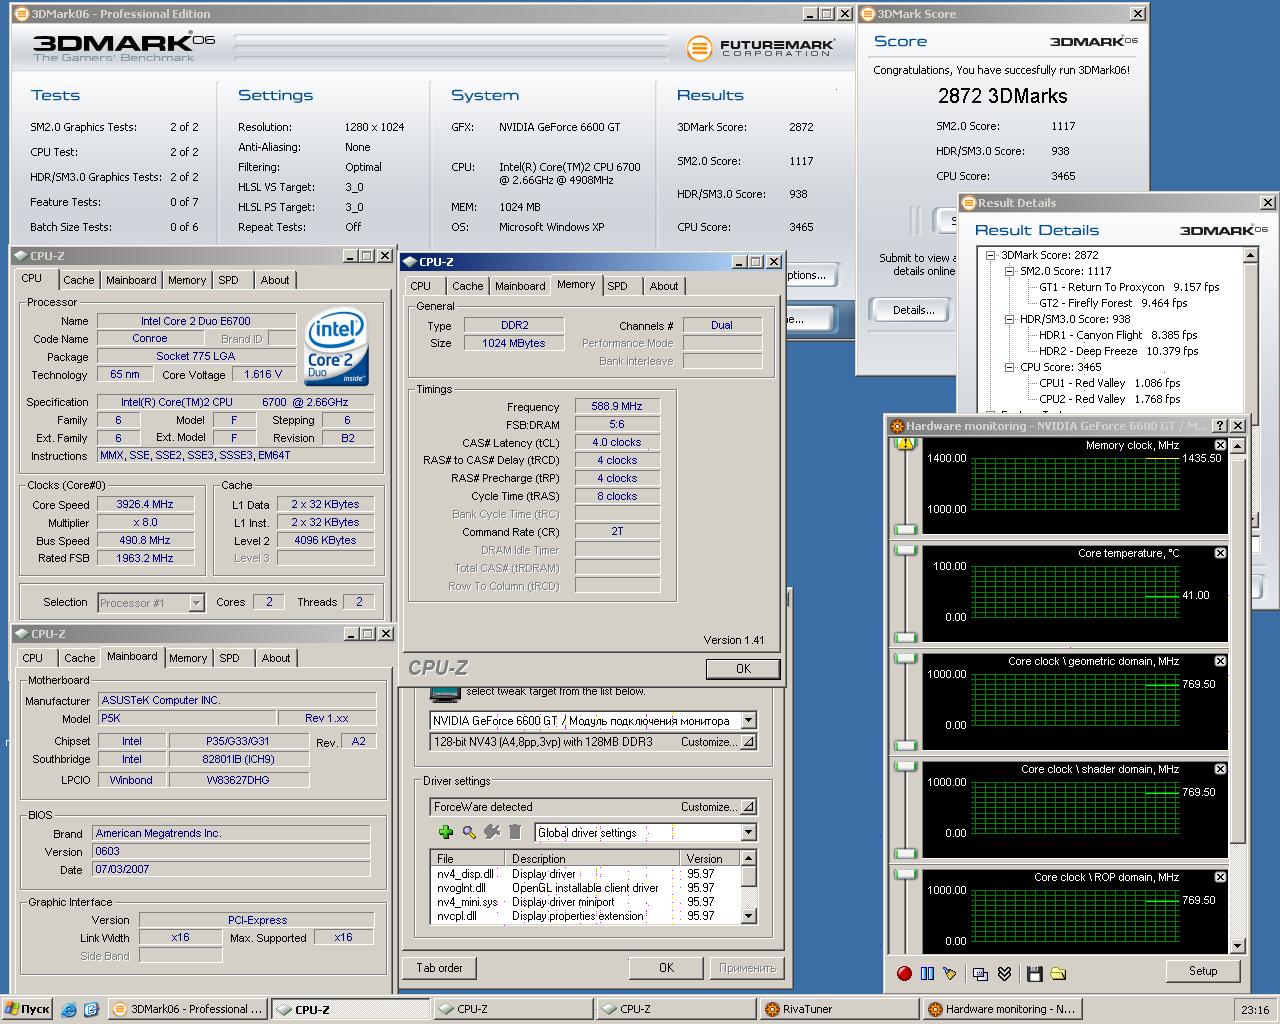This screenshot has height=1024, width=1280.
Task: Click the warning triangle beside Memory clock graph
Action: (906, 443)
